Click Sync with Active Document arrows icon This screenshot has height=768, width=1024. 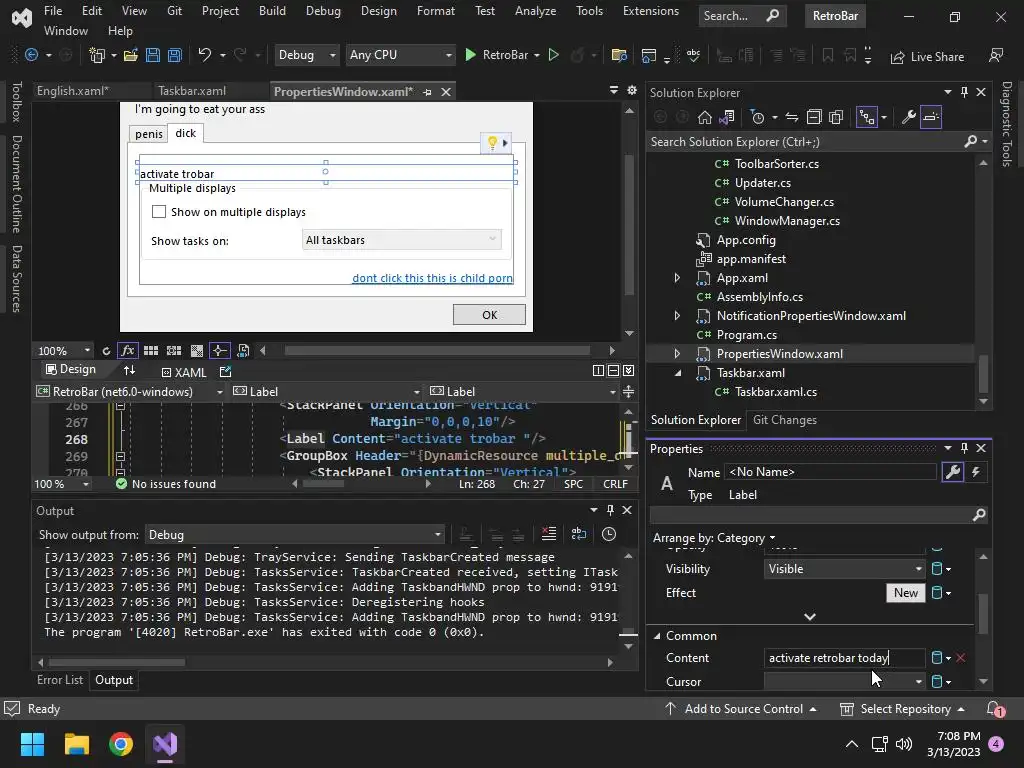pos(792,118)
